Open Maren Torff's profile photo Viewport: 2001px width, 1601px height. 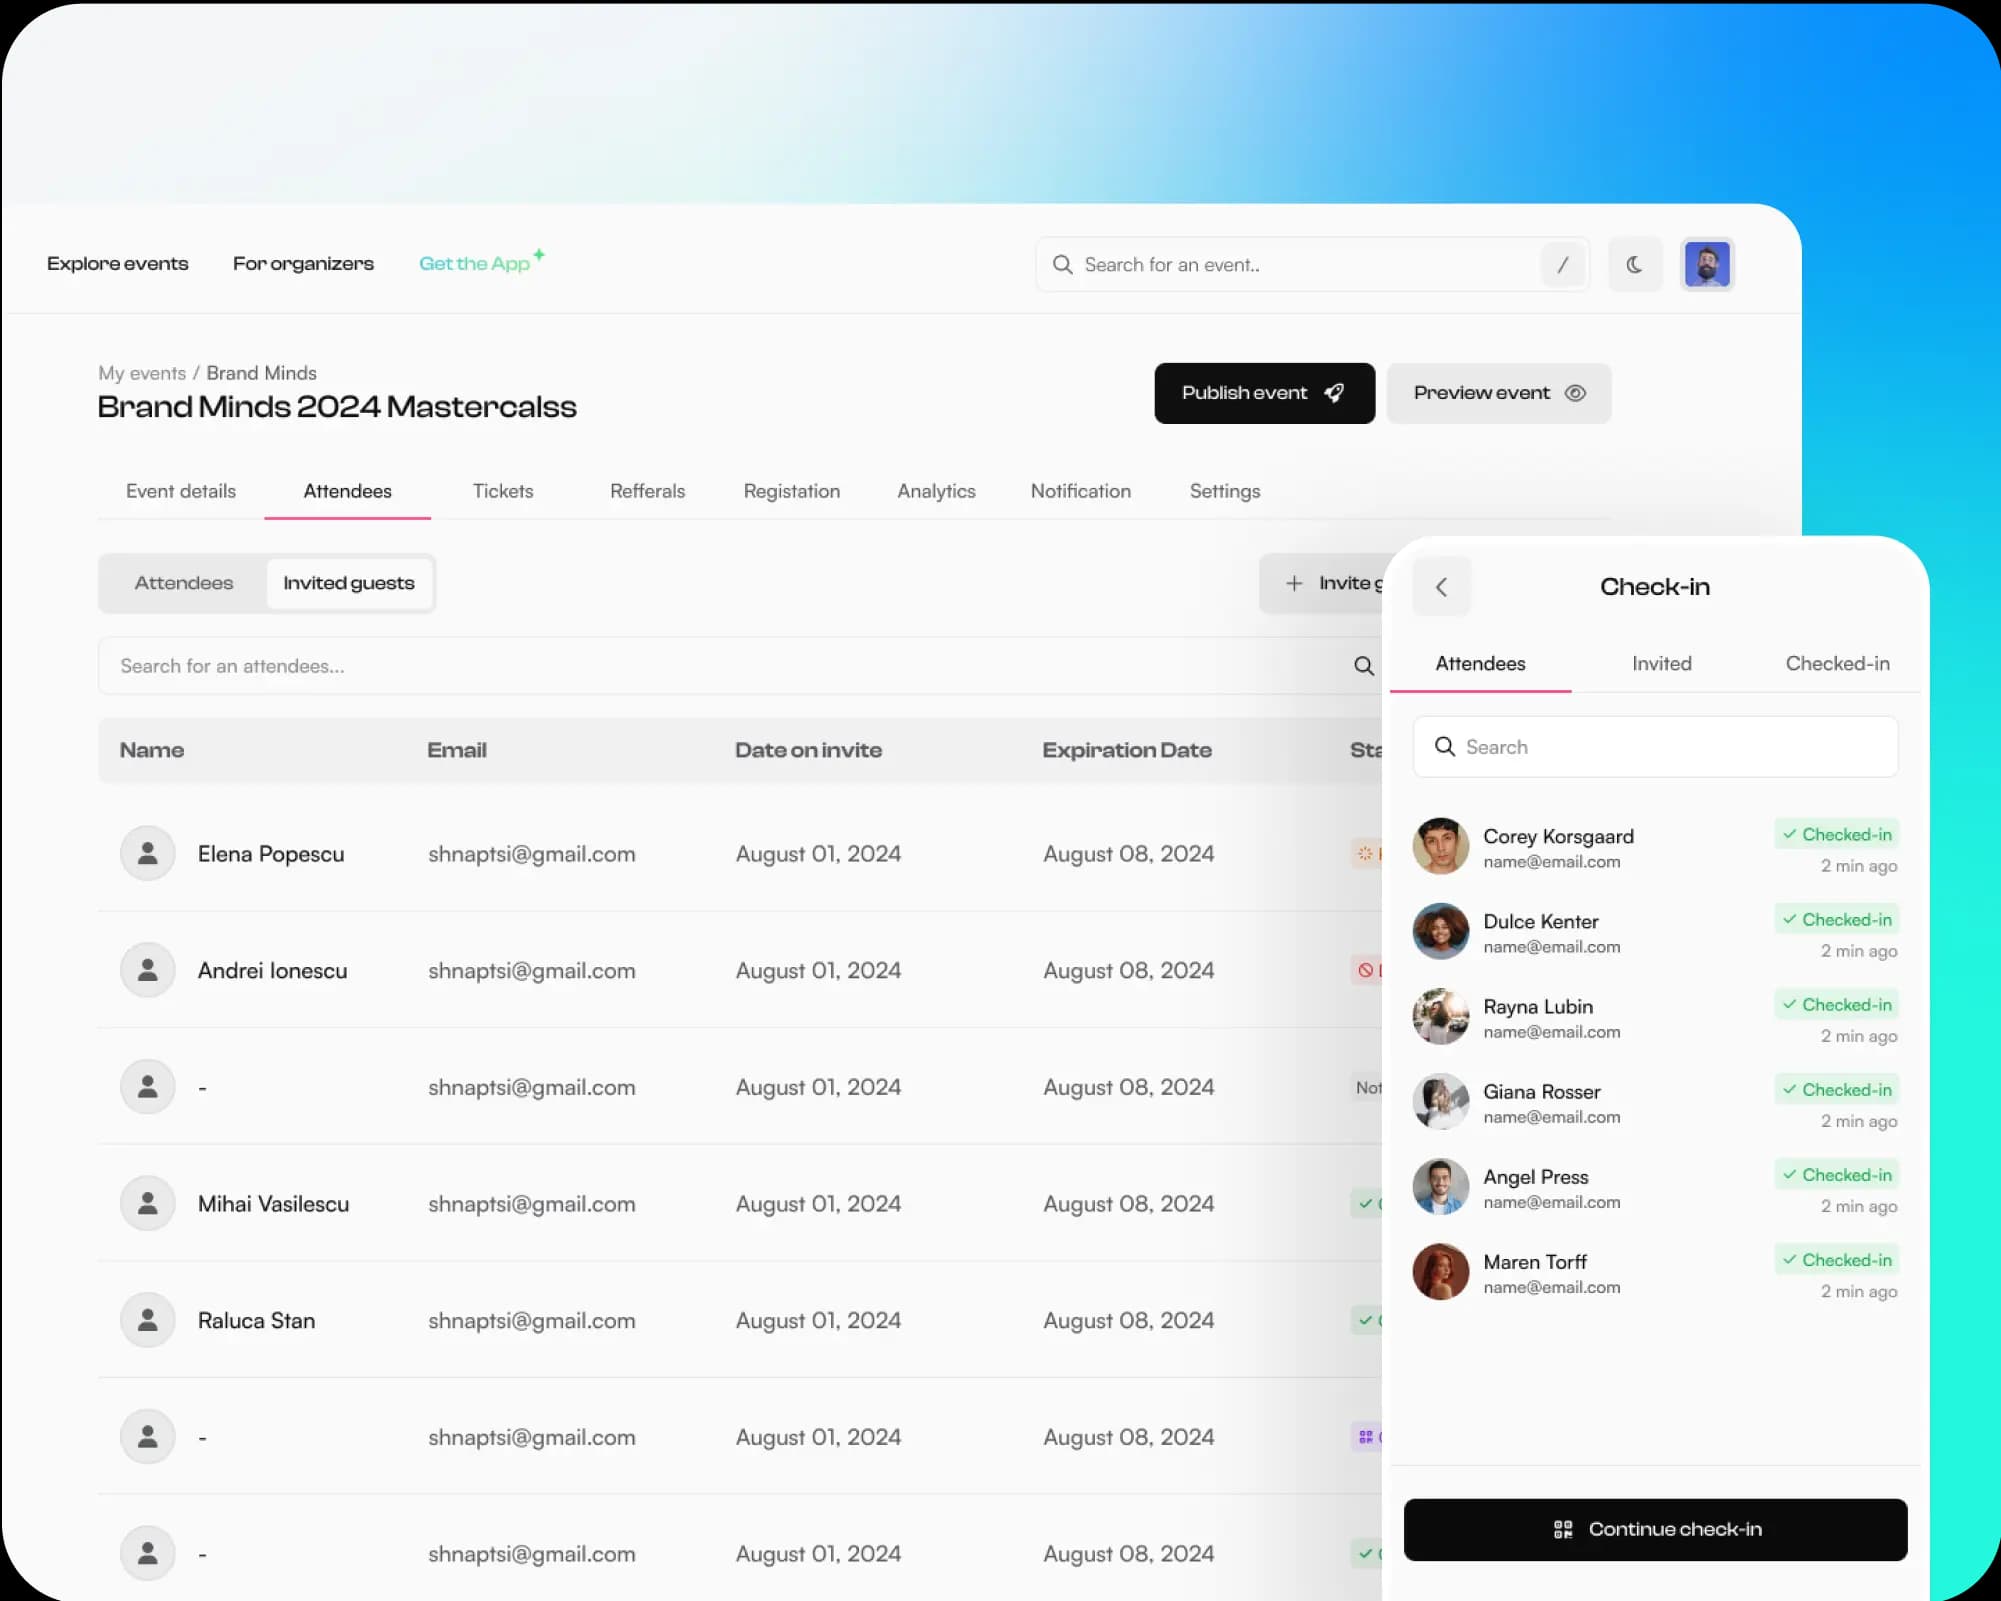click(x=1440, y=1271)
